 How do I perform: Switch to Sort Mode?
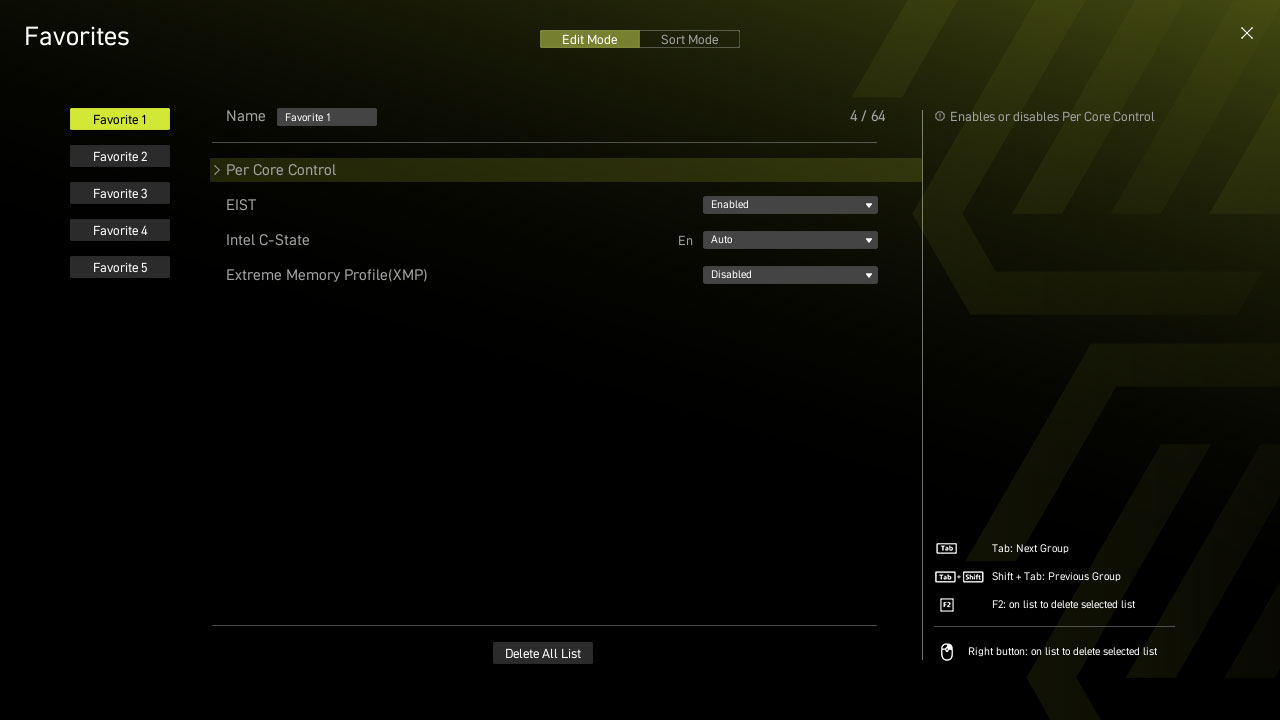(x=689, y=40)
